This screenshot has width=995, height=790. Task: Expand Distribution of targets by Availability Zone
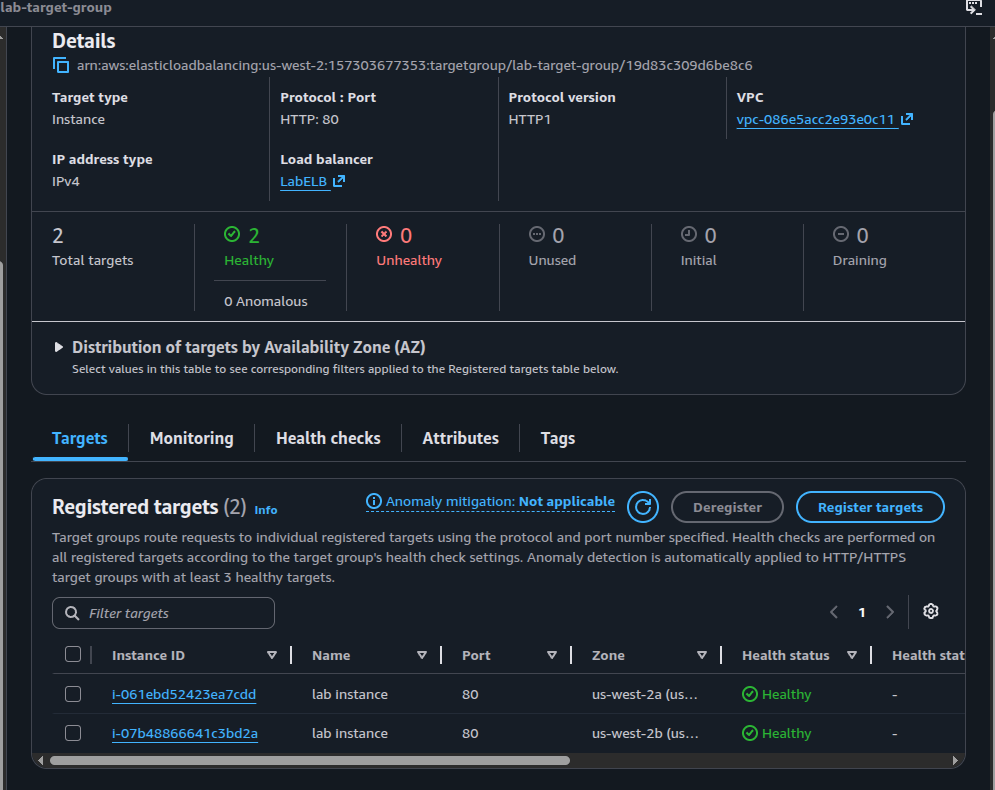point(58,347)
